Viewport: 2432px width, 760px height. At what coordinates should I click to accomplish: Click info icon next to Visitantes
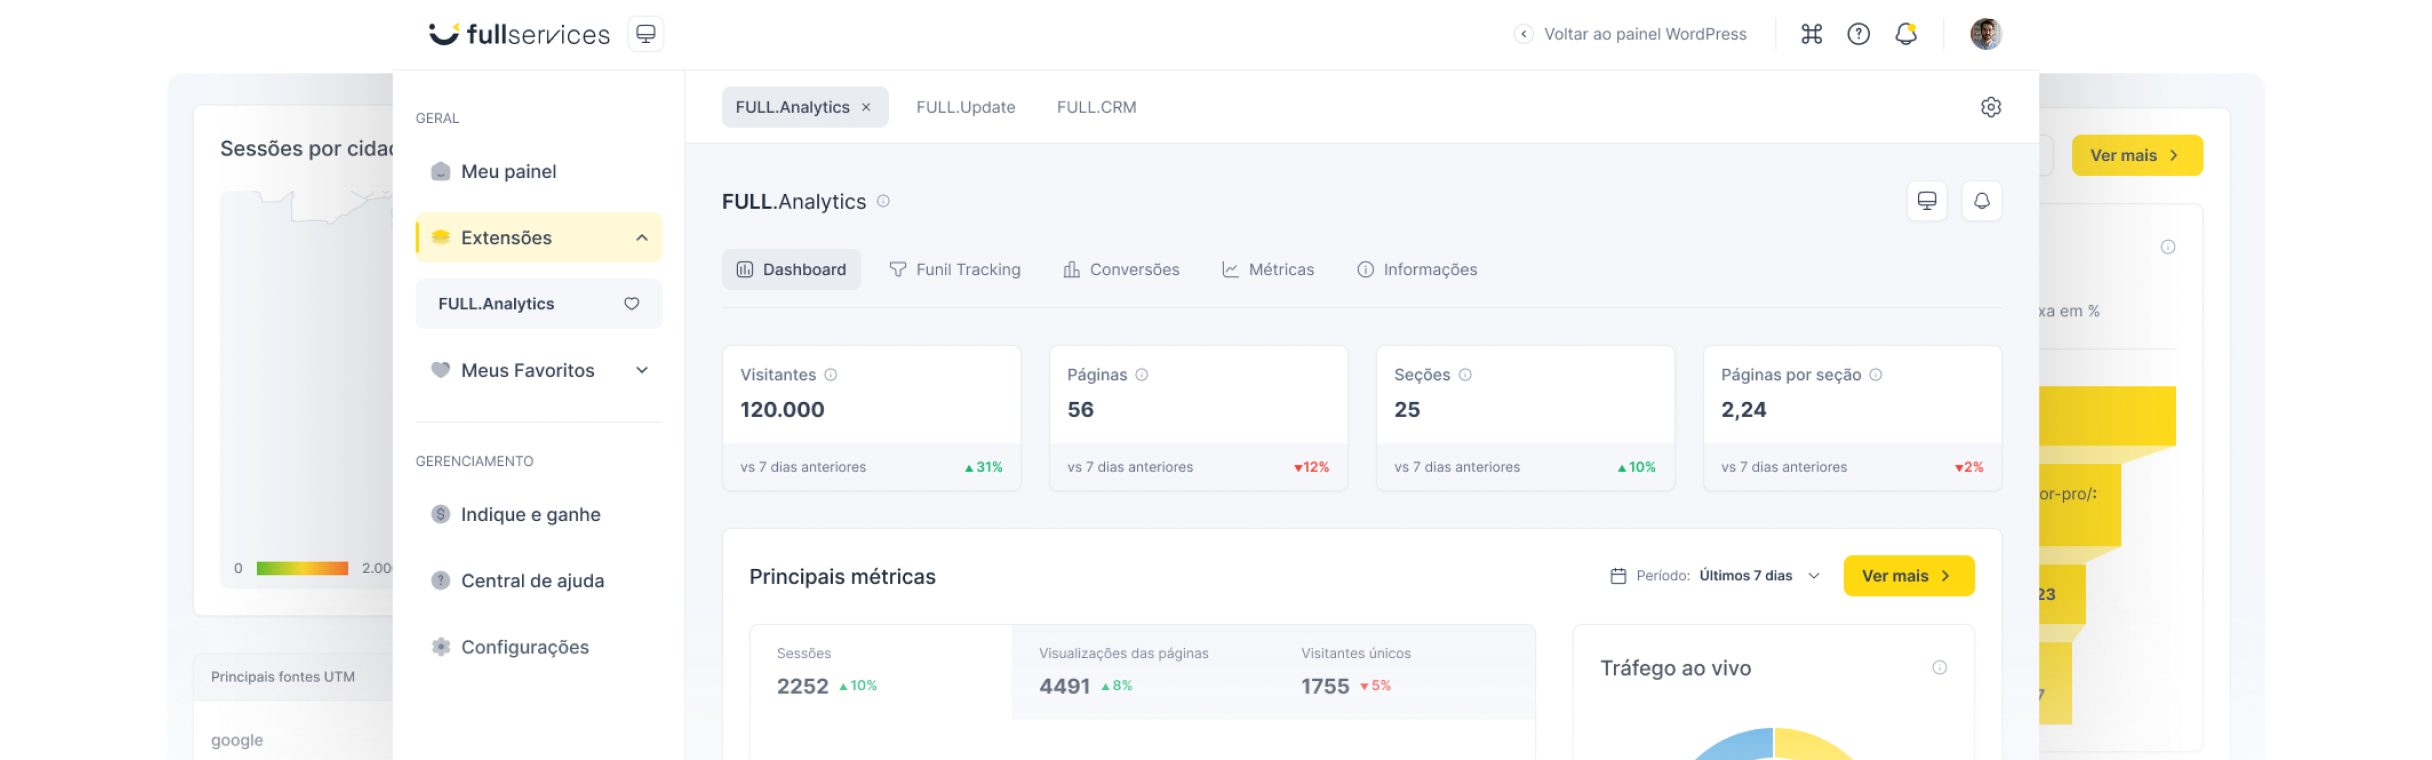[830, 375]
